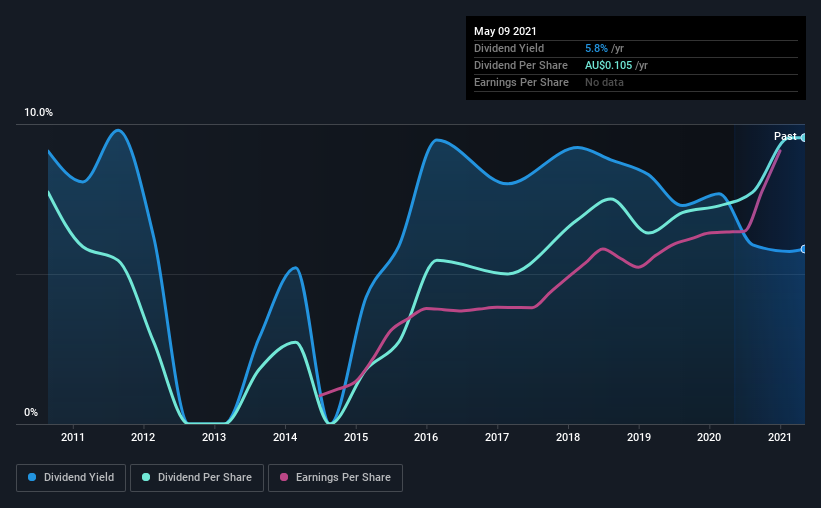
Task: Click the teal Dividend Per Share endpoint marker
Action: (803, 138)
